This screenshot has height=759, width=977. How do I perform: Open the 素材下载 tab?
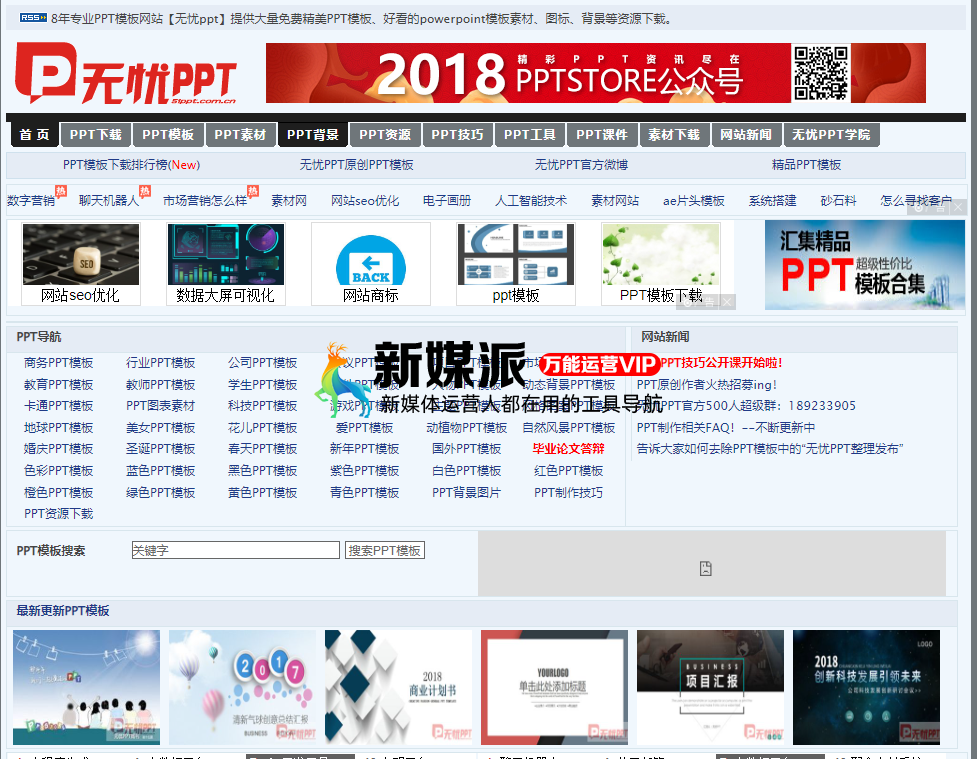[x=674, y=135]
